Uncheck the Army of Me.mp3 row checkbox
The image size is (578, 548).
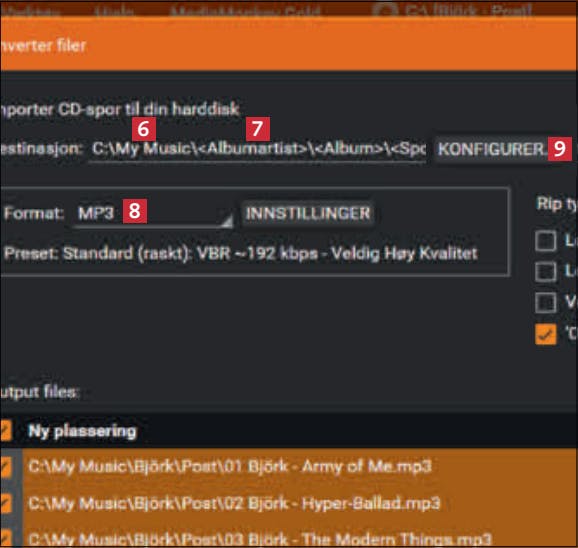pyautogui.click(x=5, y=467)
